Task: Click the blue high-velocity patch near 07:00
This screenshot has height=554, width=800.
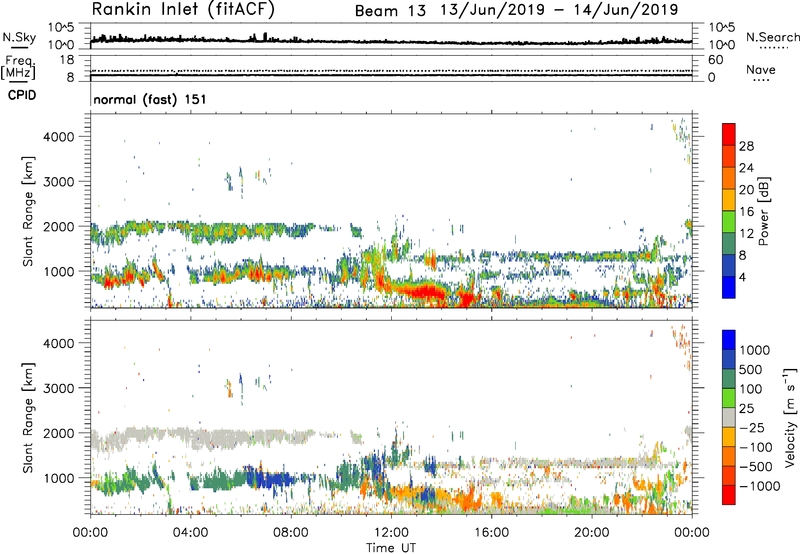Action: pyautogui.click(x=270, y=480)
